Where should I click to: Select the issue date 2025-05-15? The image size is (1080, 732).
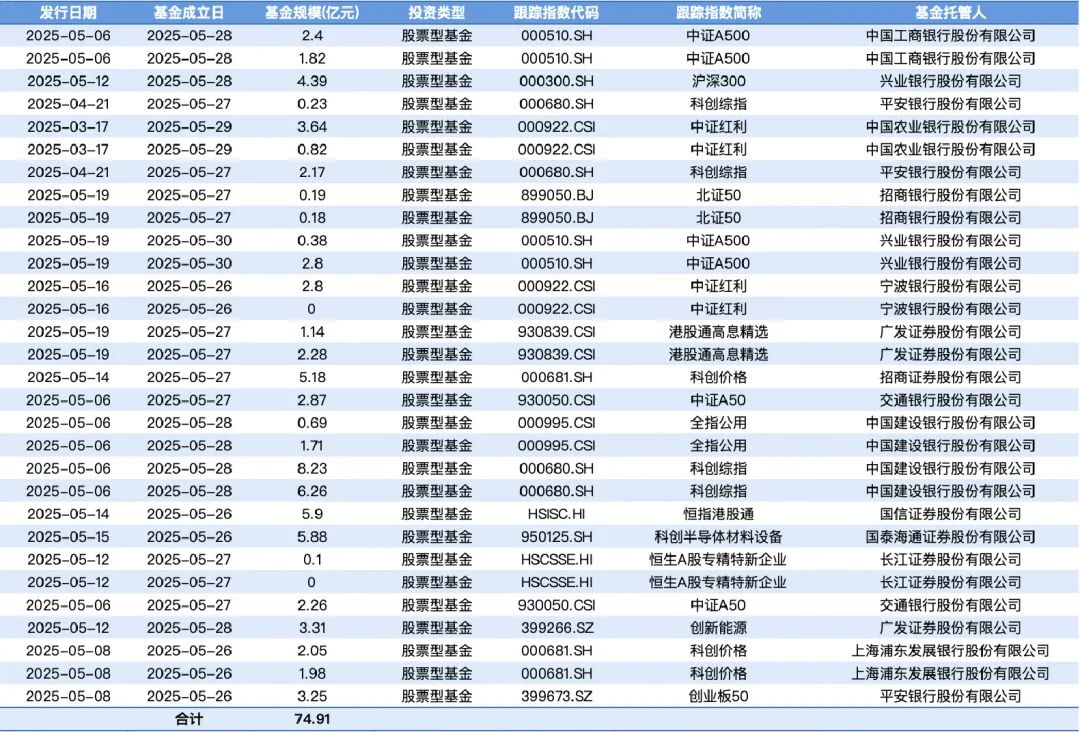[x=68, y=536]
